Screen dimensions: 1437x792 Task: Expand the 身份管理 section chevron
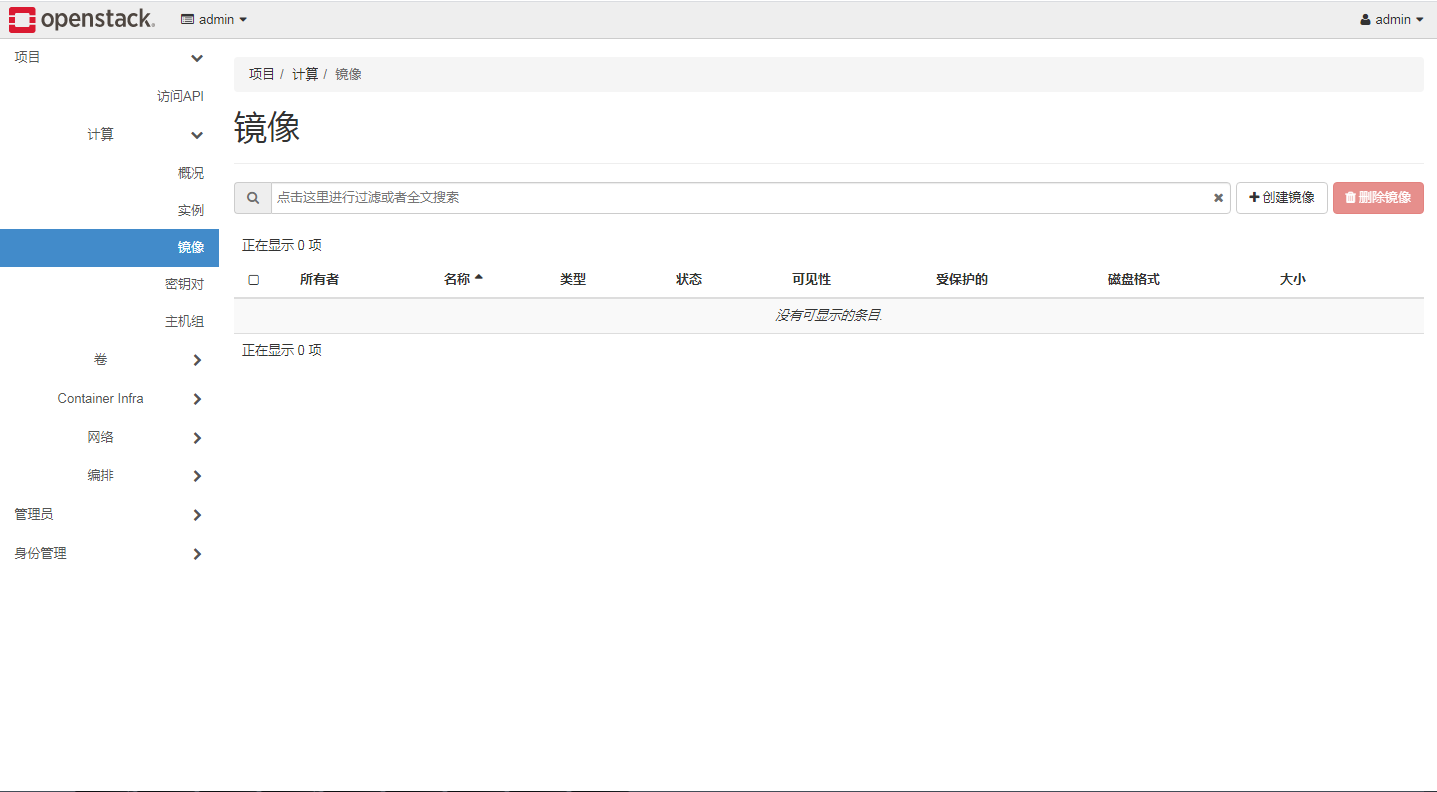pos(197,554)
